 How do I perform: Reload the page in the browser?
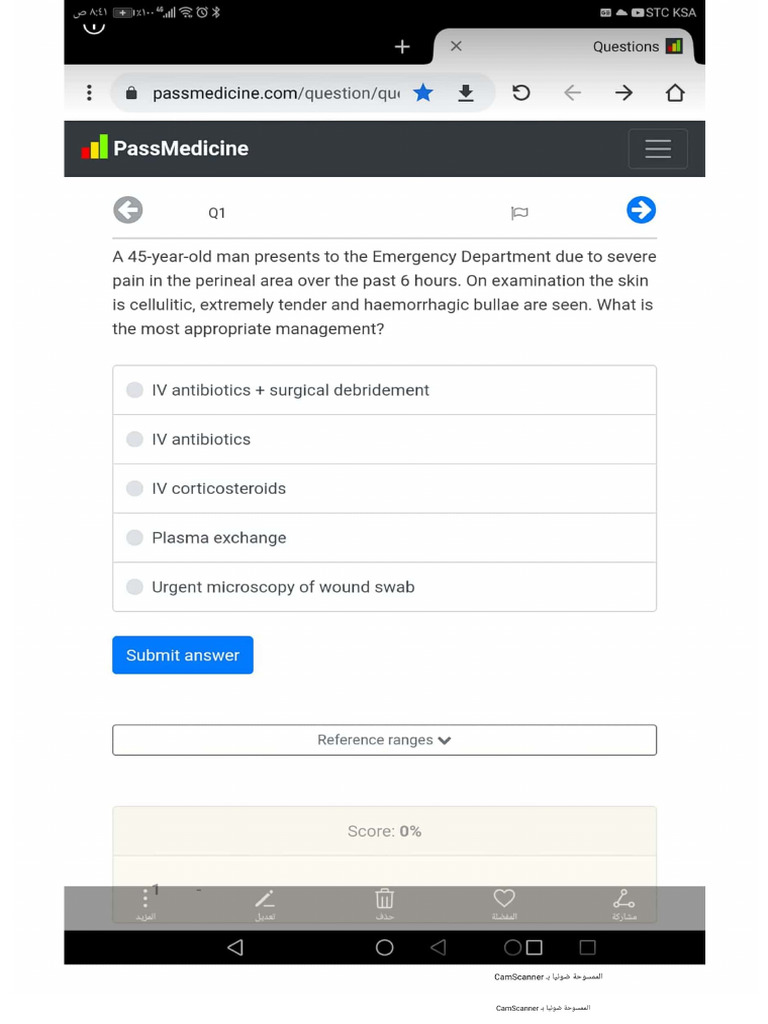coord(521,93)
